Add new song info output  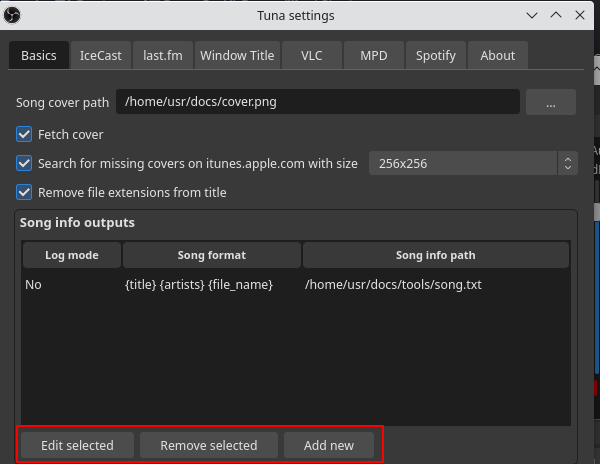329,445
